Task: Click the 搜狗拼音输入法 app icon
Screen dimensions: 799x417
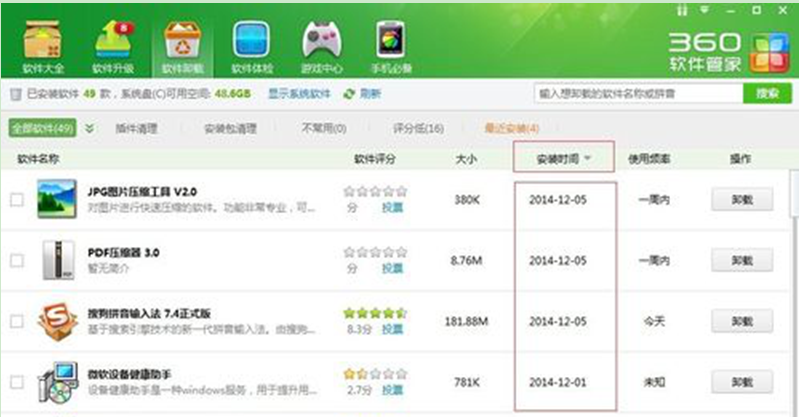Action: click(x=57, y=321)
